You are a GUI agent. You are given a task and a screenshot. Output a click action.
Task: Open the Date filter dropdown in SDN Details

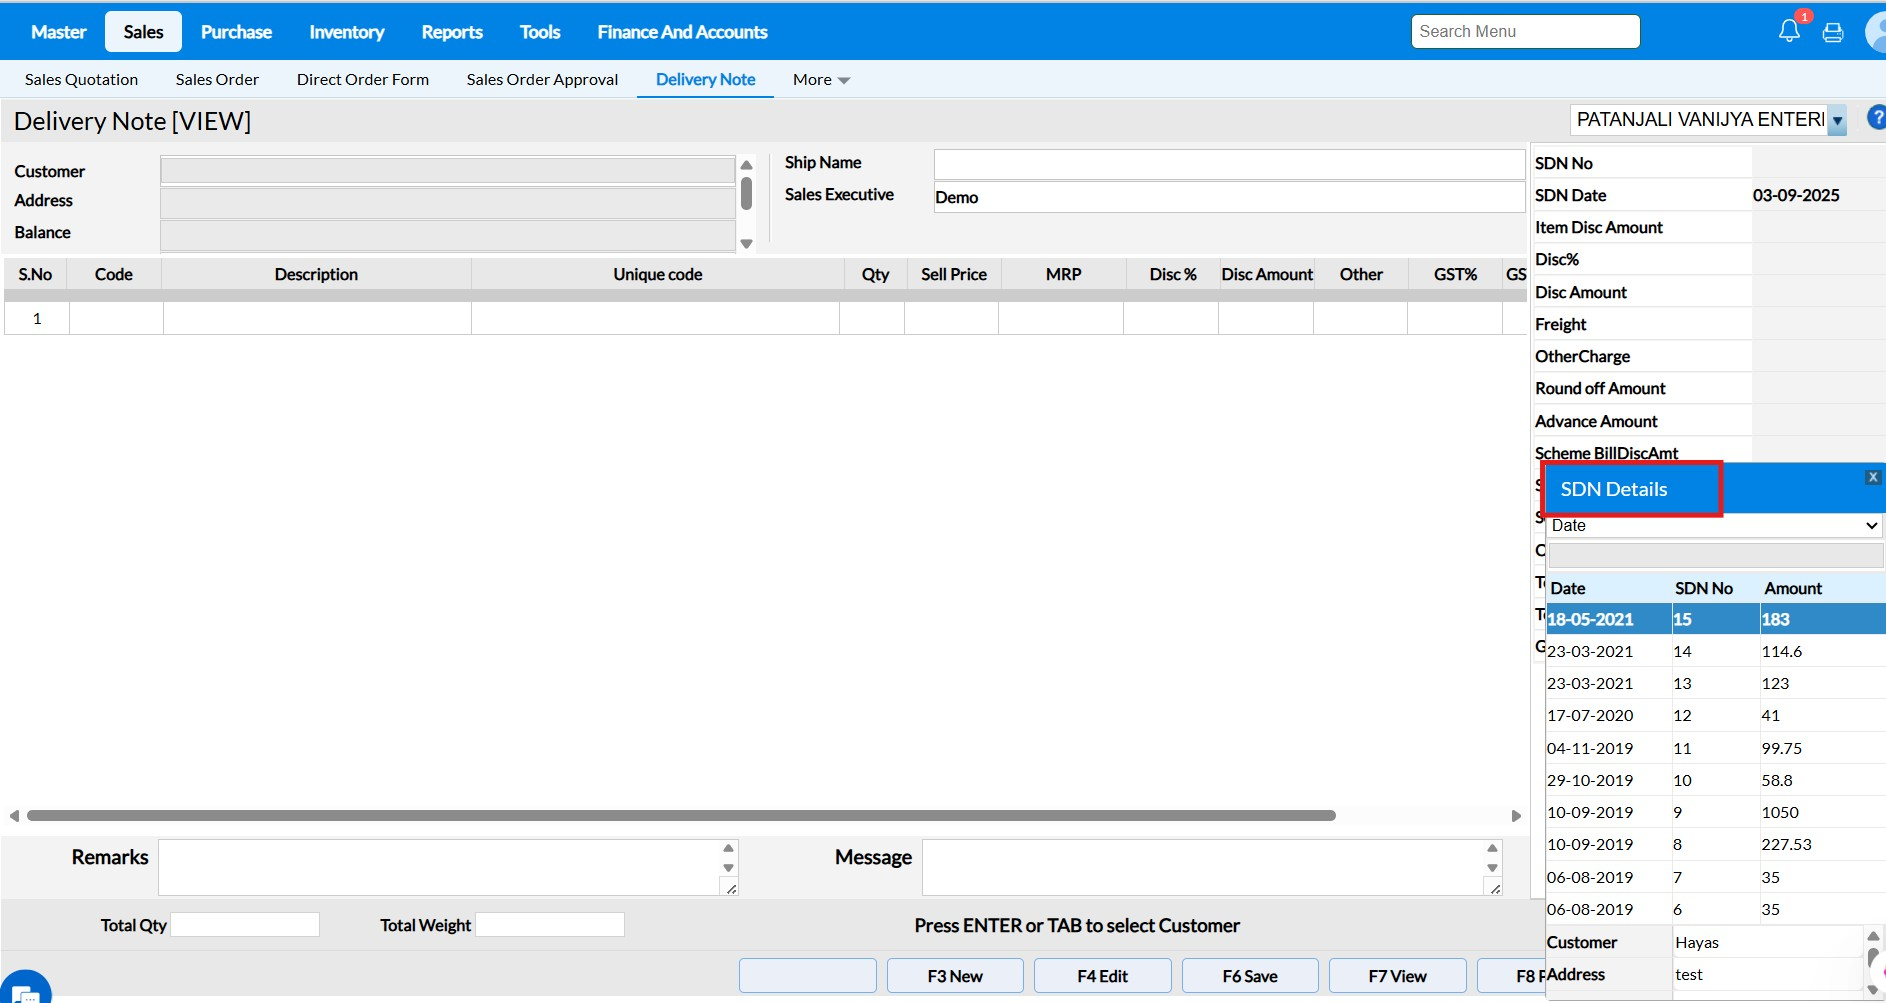tap(1714, 525)
